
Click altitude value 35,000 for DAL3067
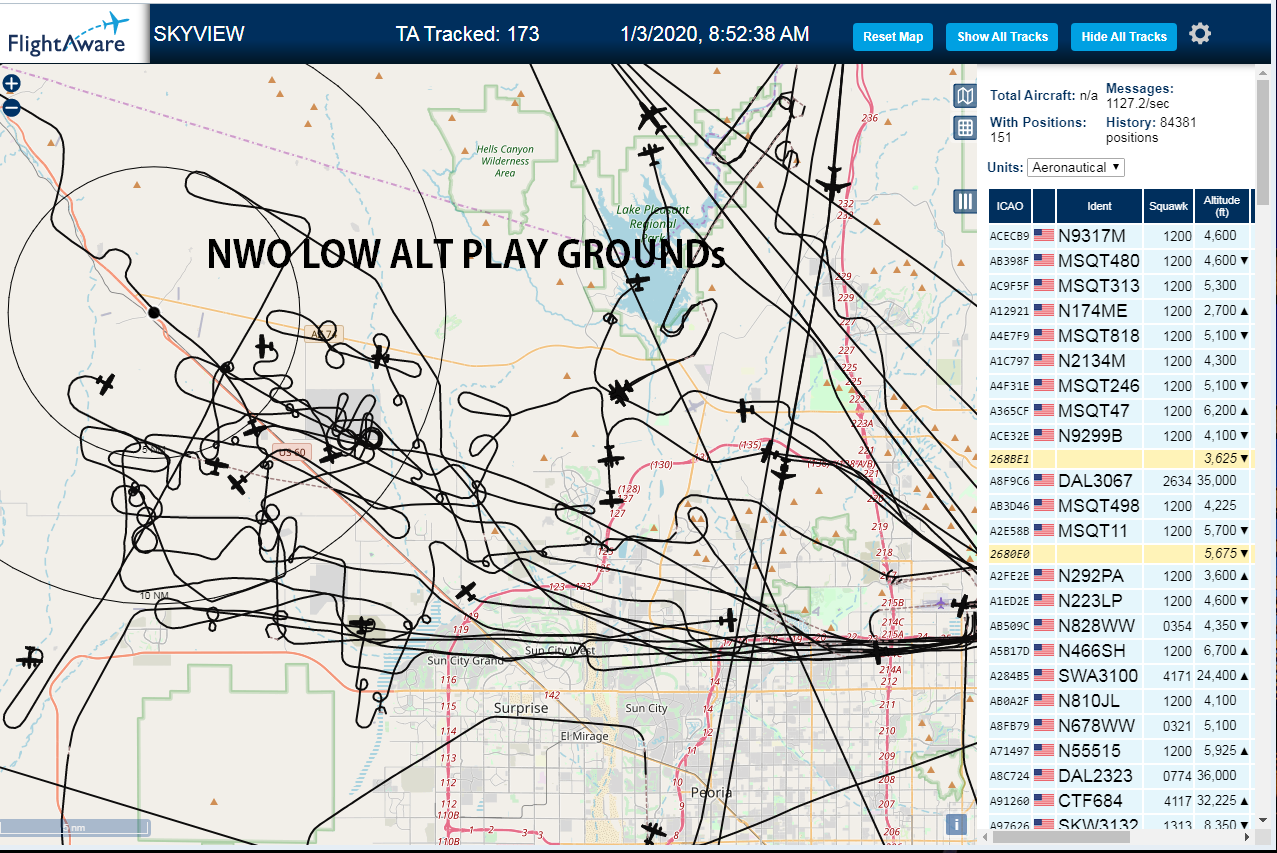click(x=1217, y=481)
